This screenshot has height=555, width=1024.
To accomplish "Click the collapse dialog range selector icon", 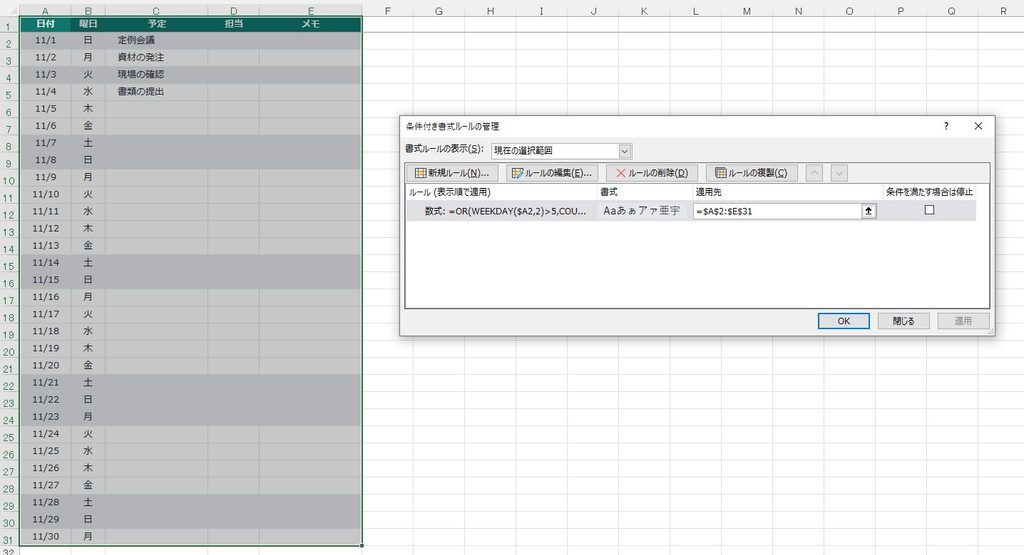I will 869,211.
